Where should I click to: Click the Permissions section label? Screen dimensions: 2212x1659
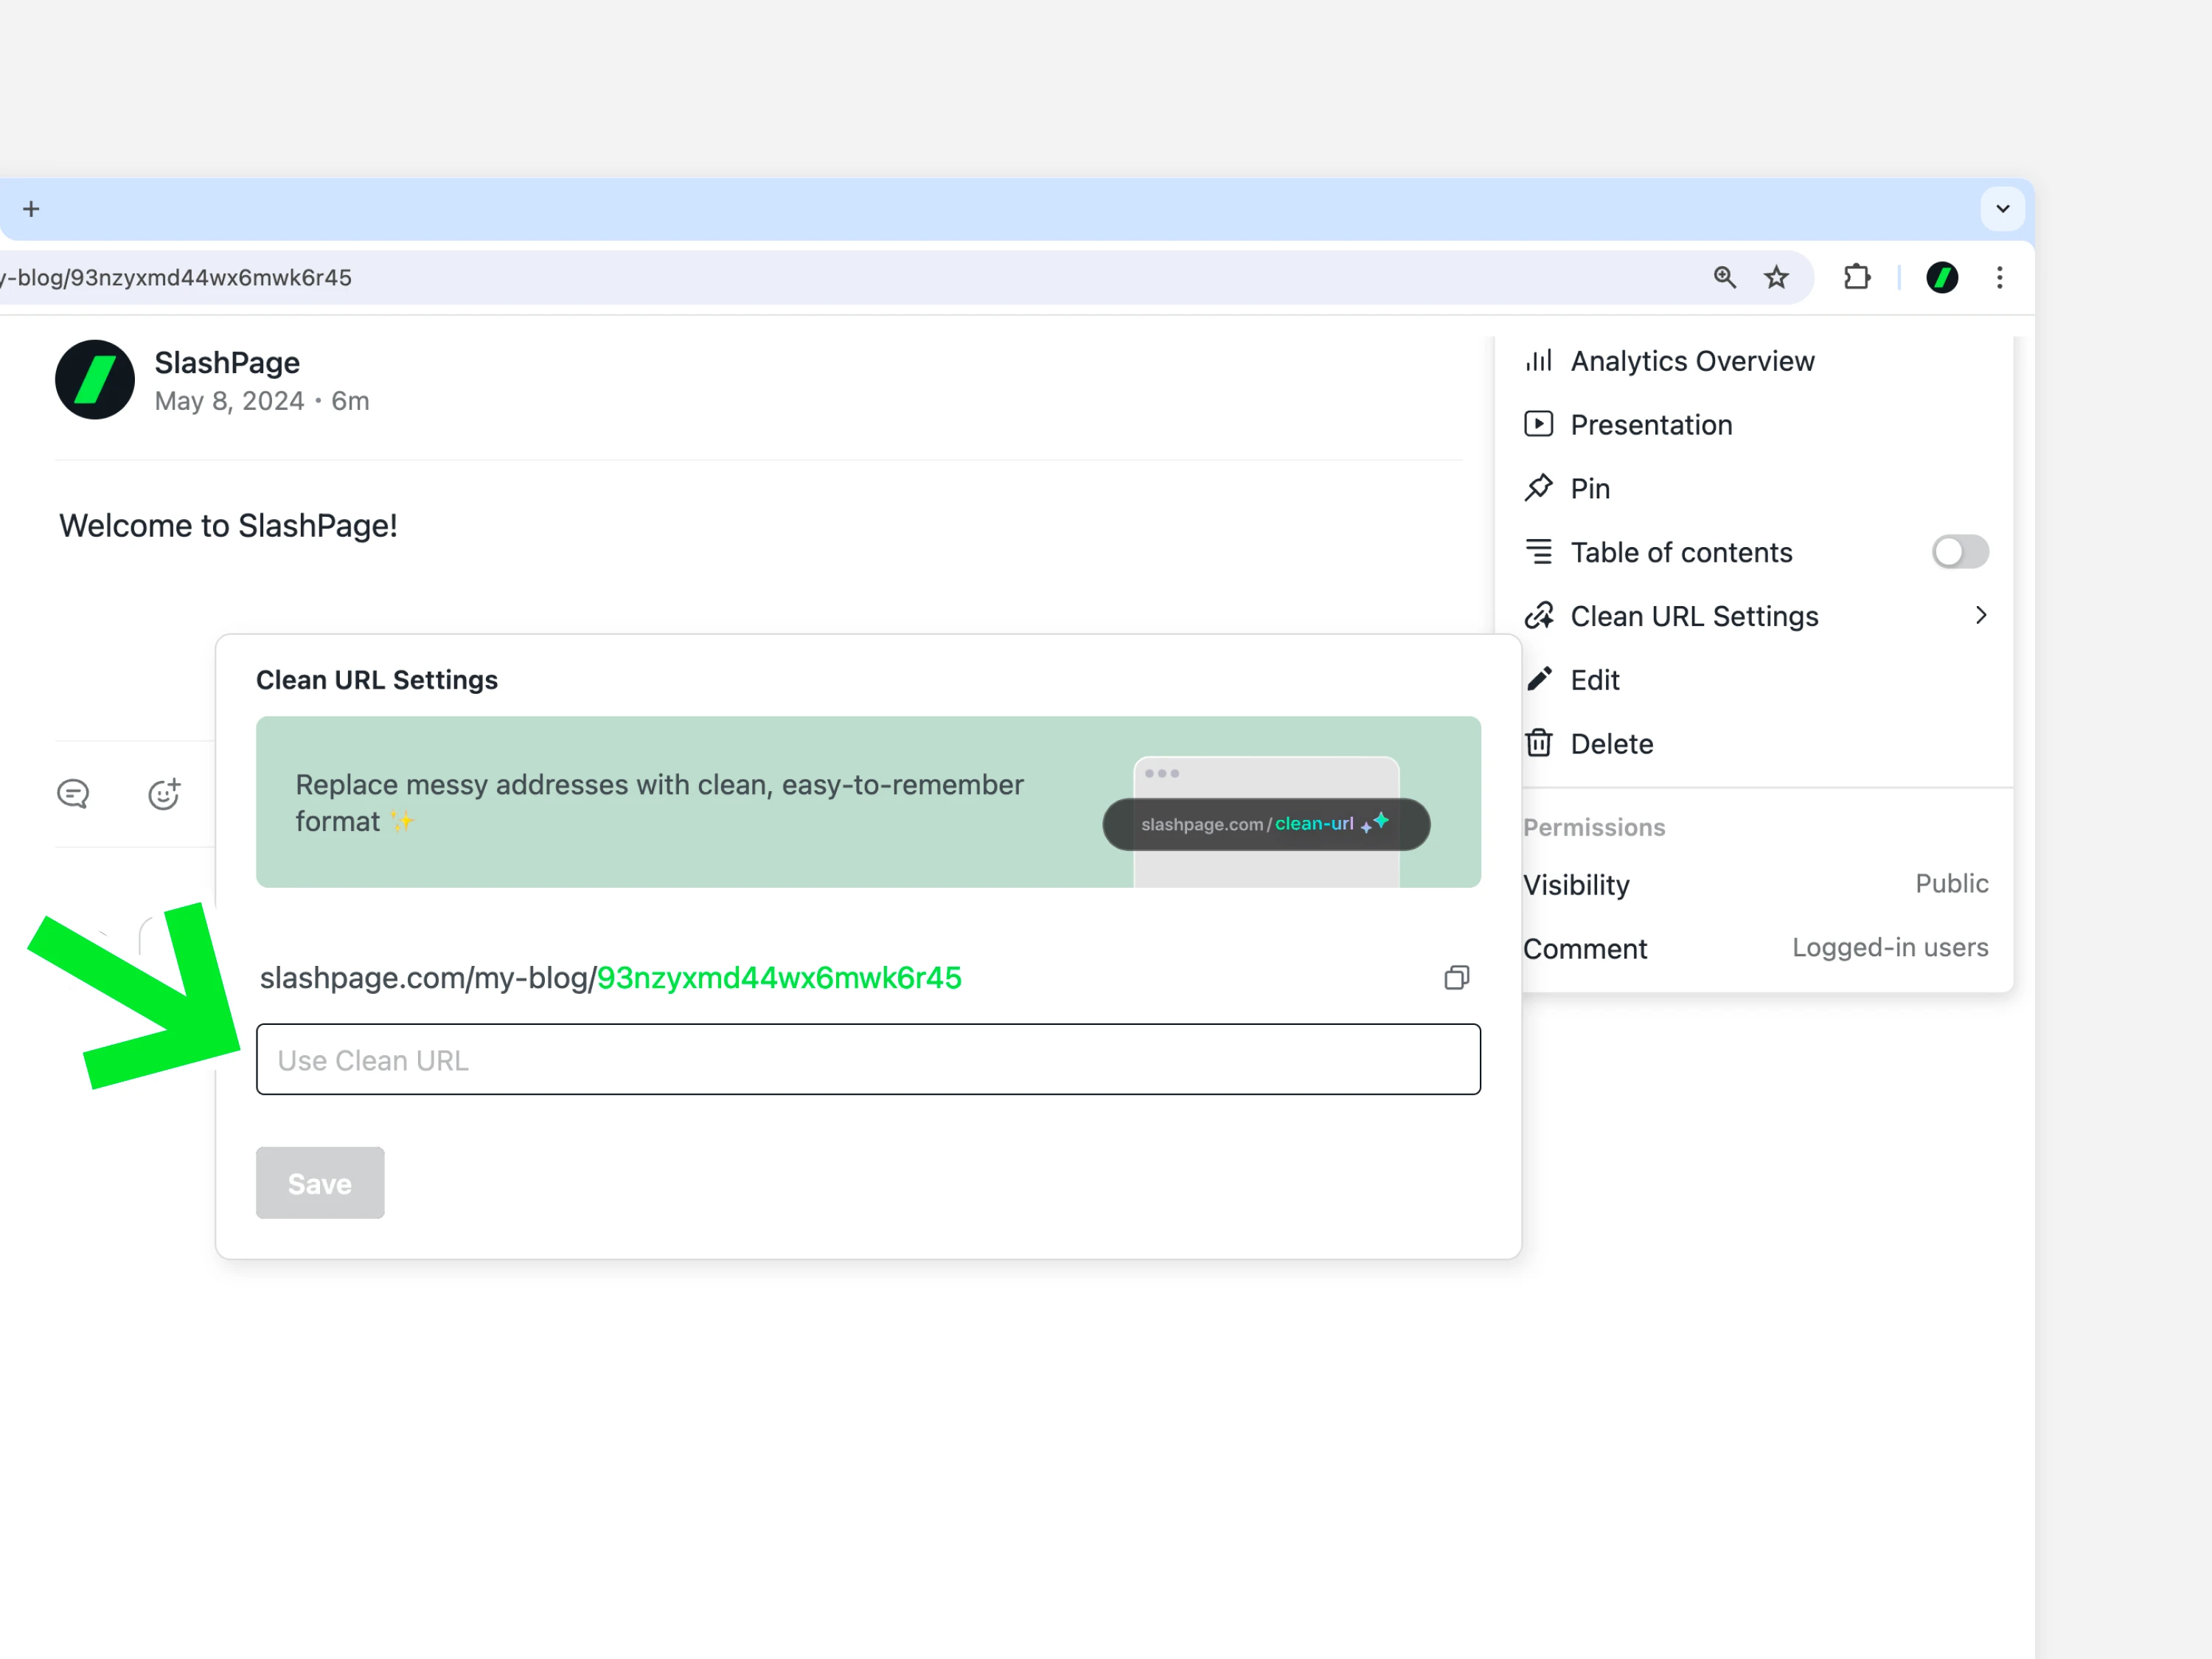[1594, 828]
